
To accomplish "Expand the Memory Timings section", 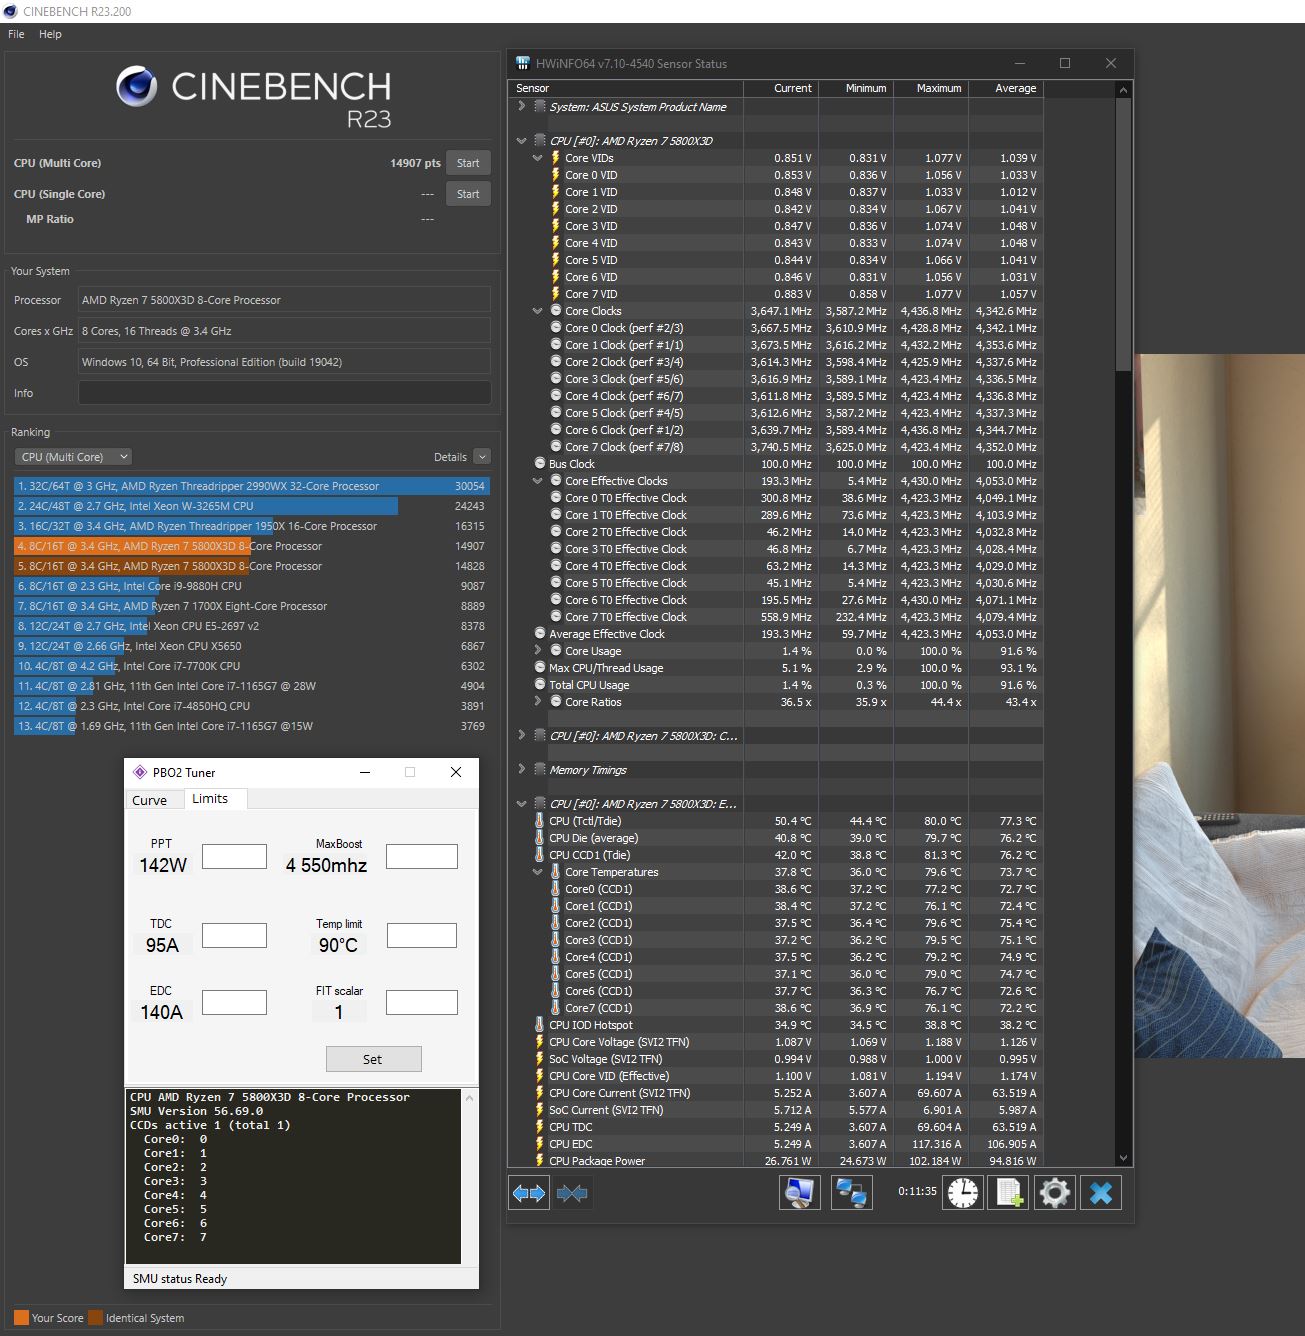I will click(521, 769).
